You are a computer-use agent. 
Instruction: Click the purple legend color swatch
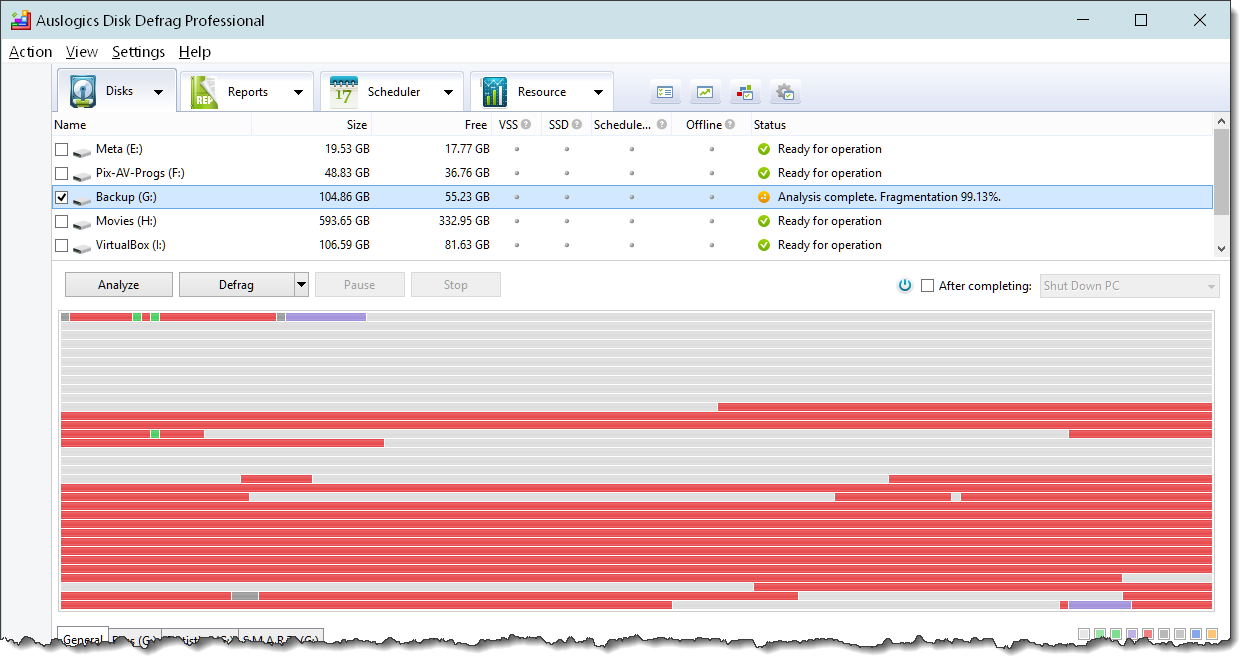click(x=1132, y=634)
